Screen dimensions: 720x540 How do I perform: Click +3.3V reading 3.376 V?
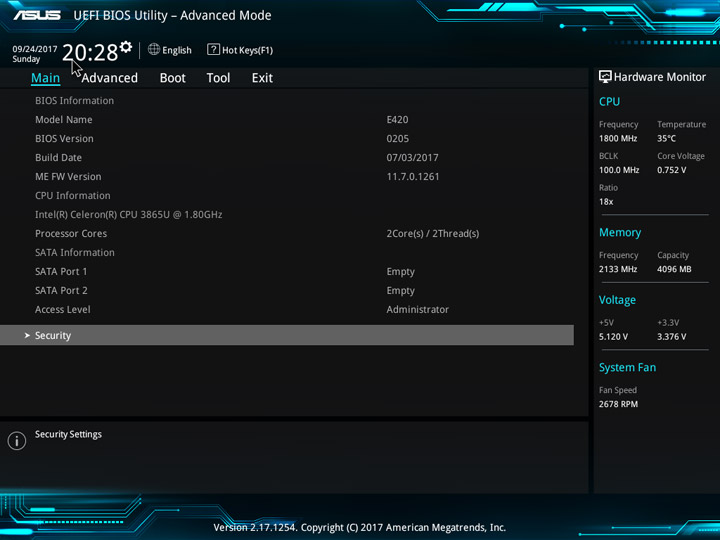[671, 337]
